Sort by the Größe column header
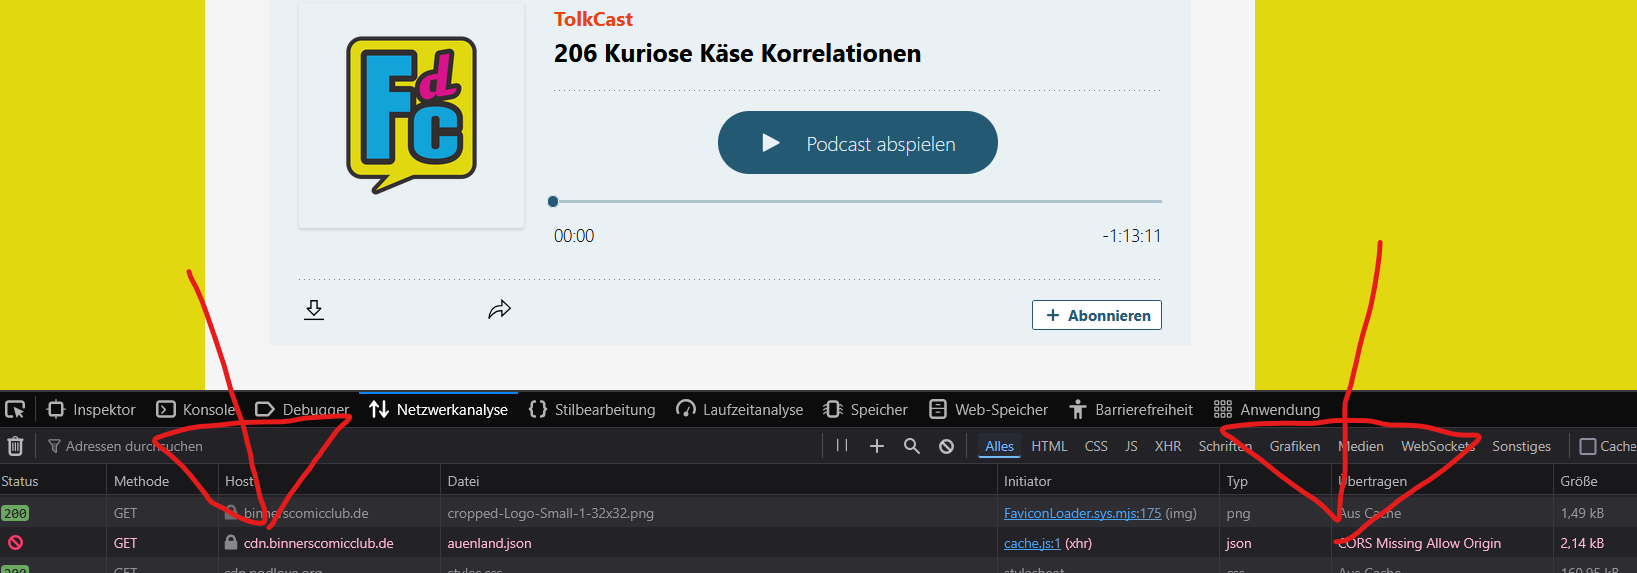Viewport: 1637px width, 573px height. (1594, 481)
